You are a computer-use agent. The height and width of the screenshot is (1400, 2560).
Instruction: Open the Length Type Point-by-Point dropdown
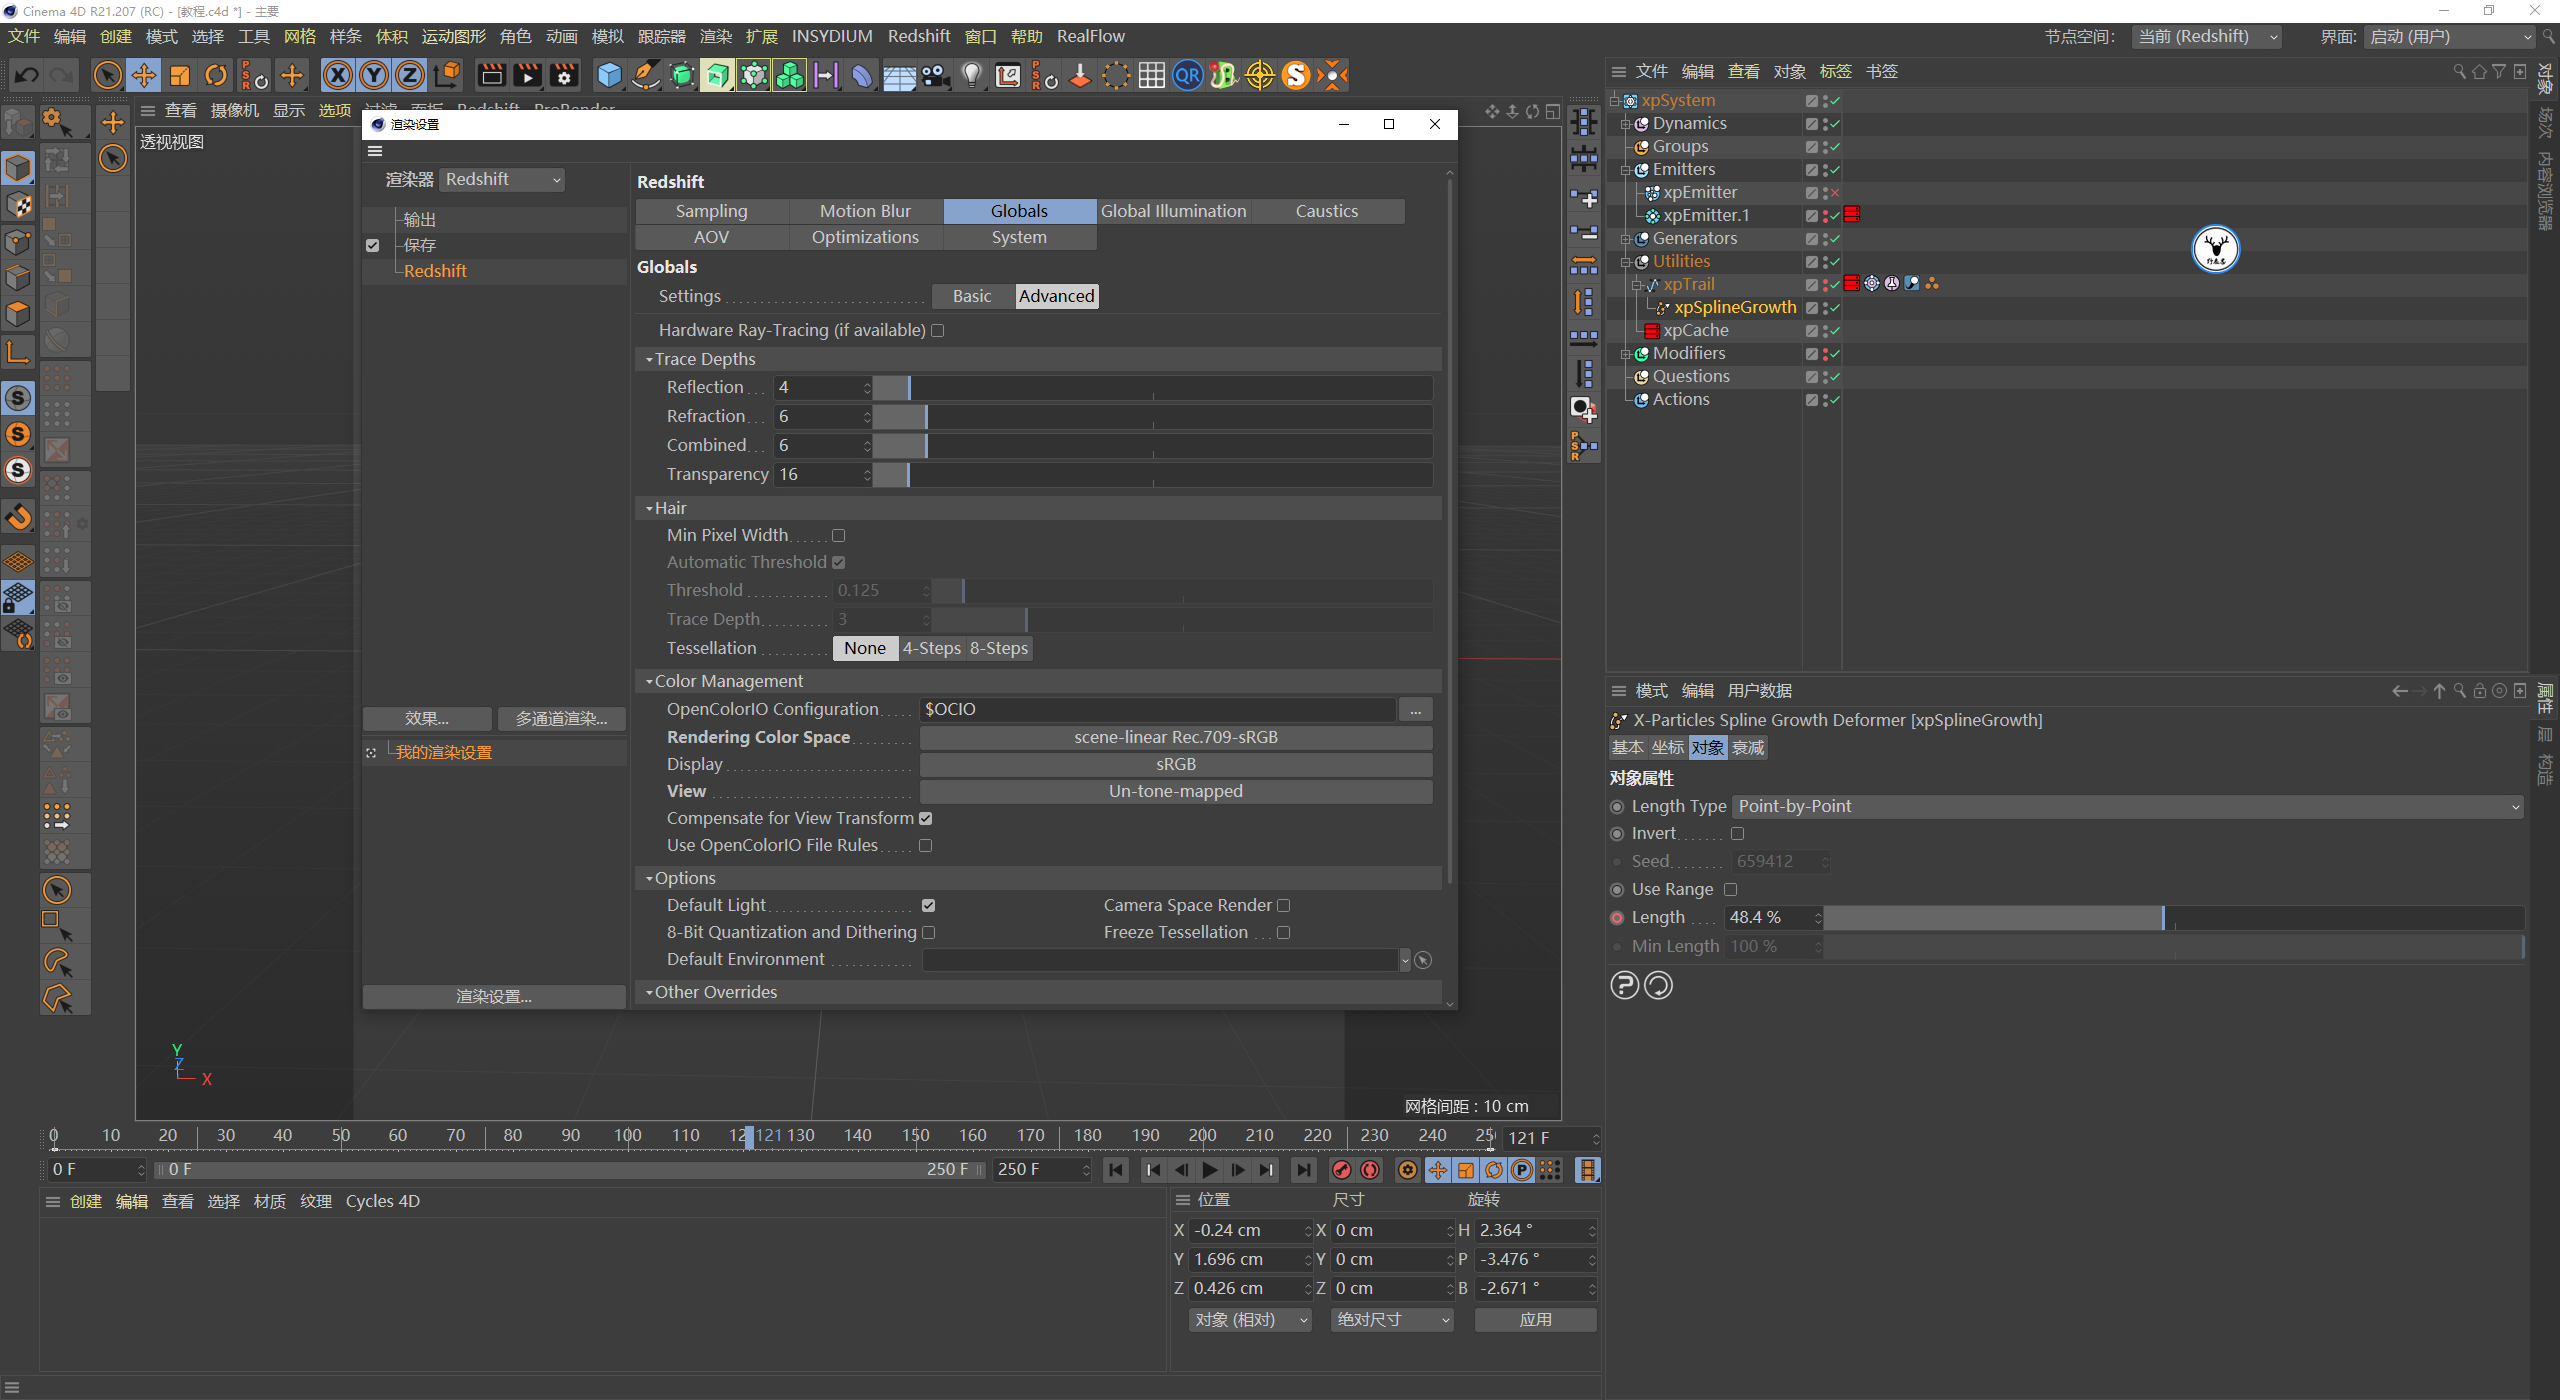click(x=2128, y=806)
